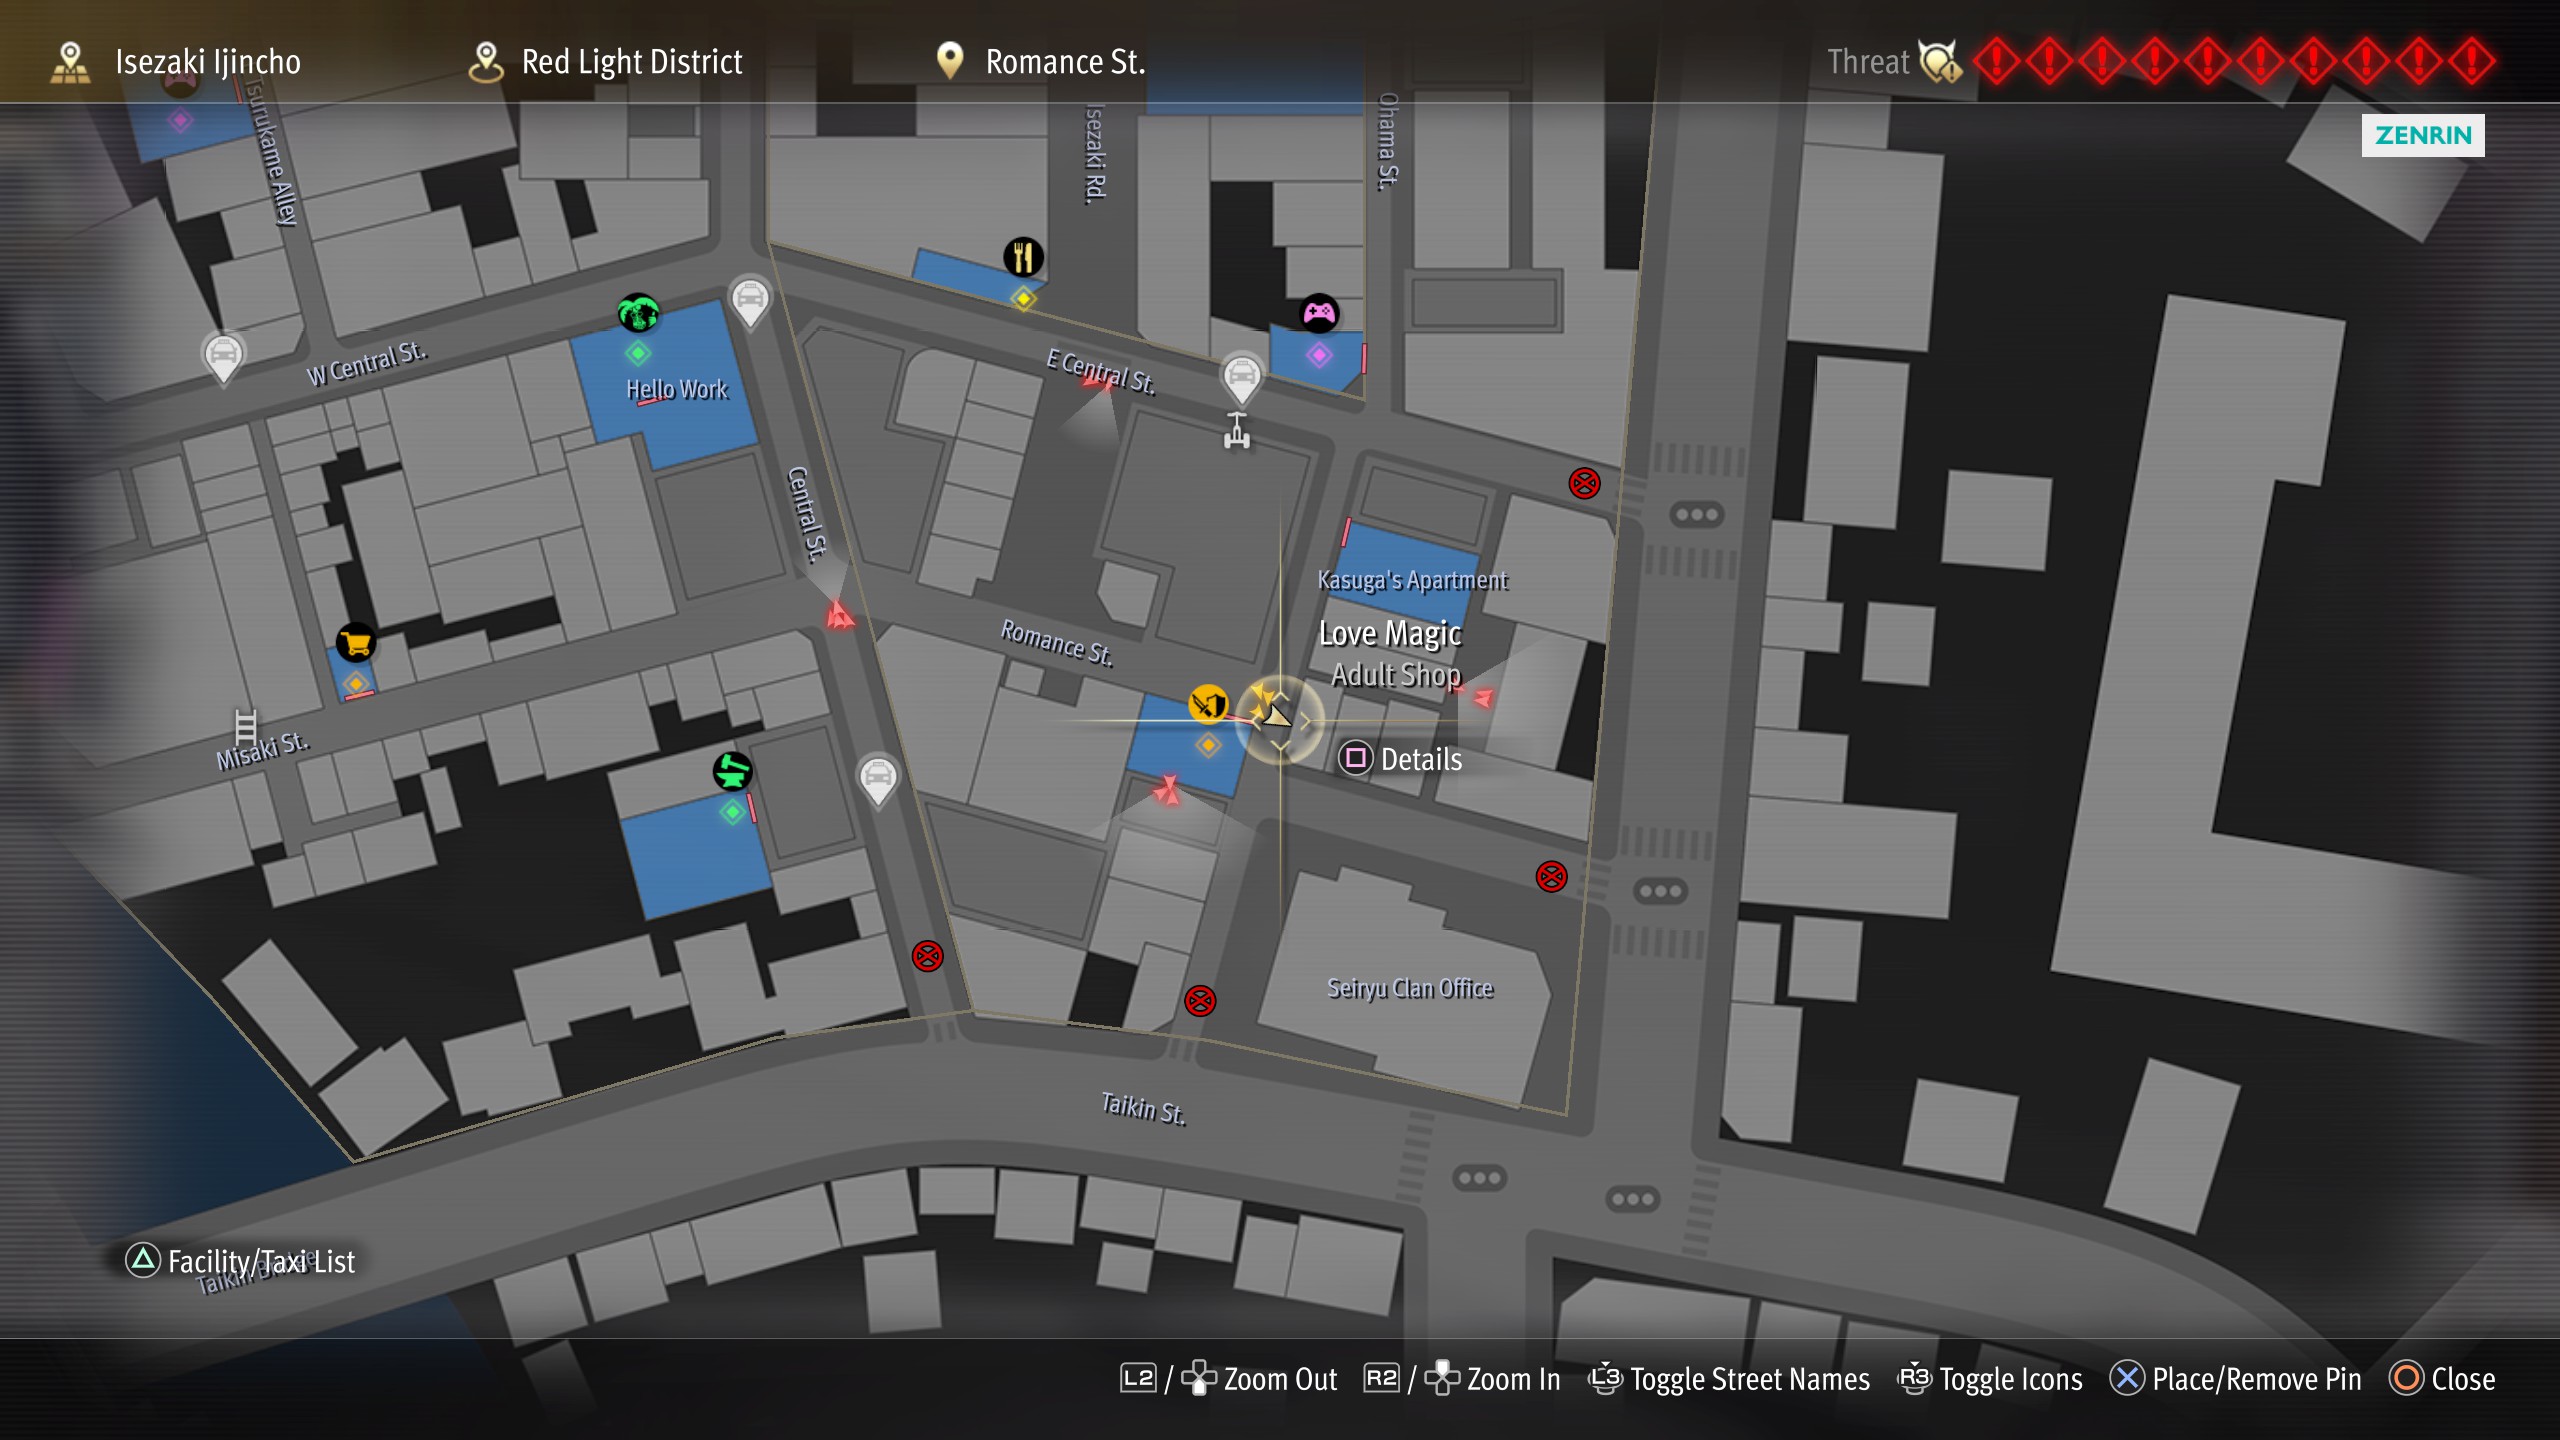The width and height of the screenshot is (2560, 1440).
Task: Click the Isezaki Ijincho location pin icon
Action: (x=70, y=62)
